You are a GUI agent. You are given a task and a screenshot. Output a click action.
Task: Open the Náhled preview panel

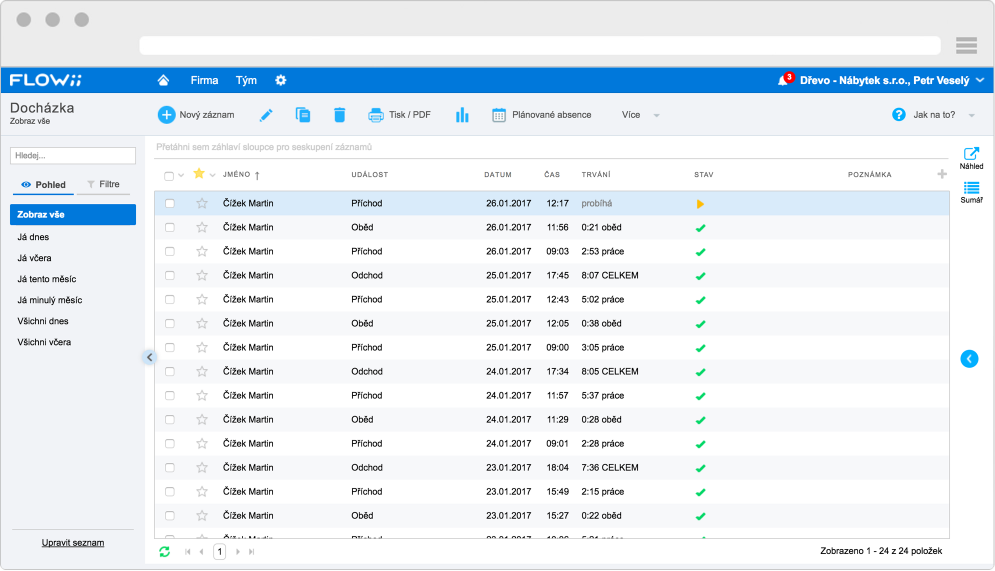(971, 159)
